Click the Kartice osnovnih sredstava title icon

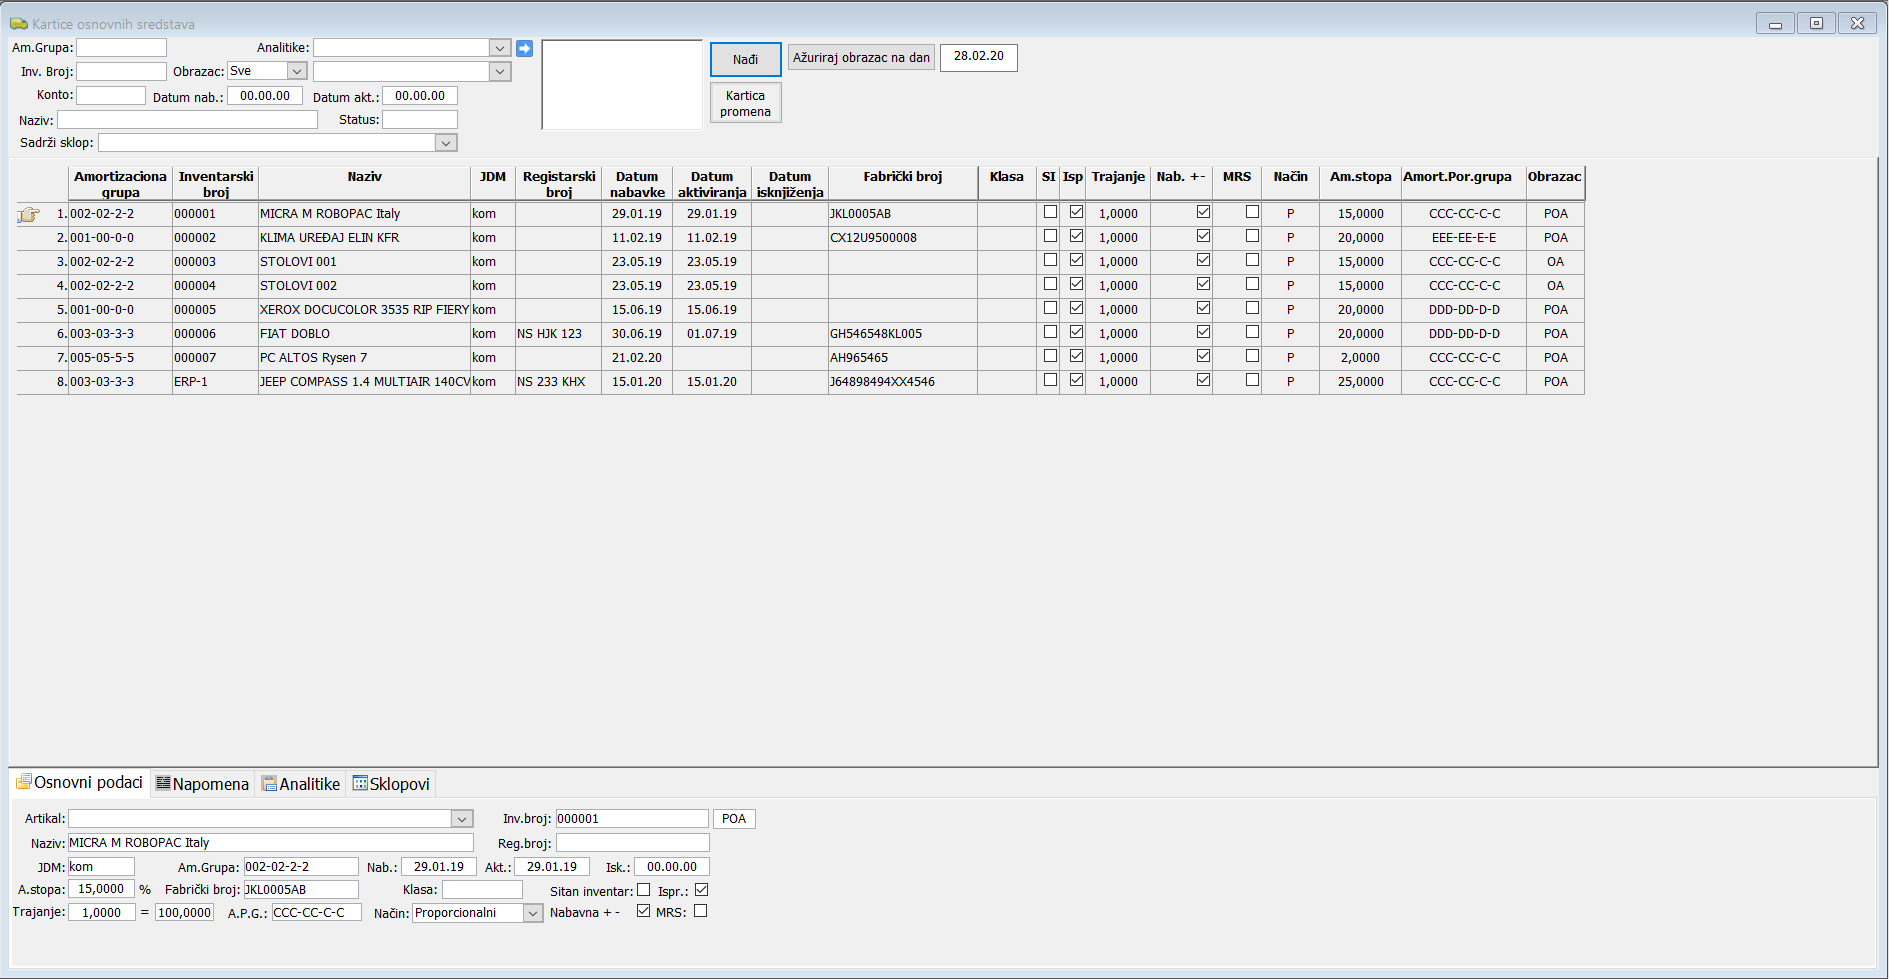[18, 24]
